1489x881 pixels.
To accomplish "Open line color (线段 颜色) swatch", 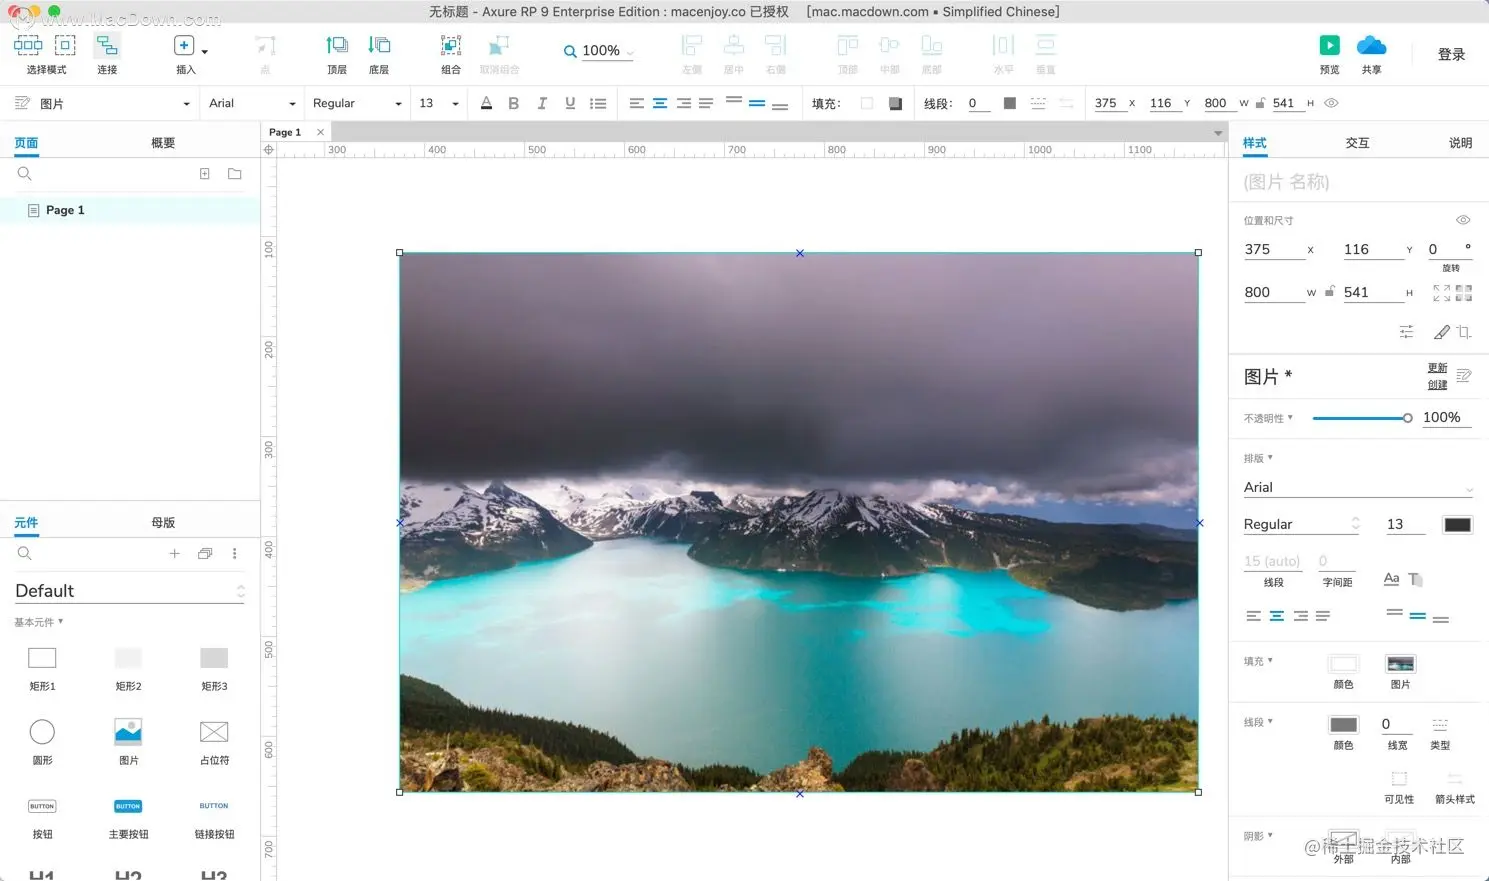I will coord(1343,724).
